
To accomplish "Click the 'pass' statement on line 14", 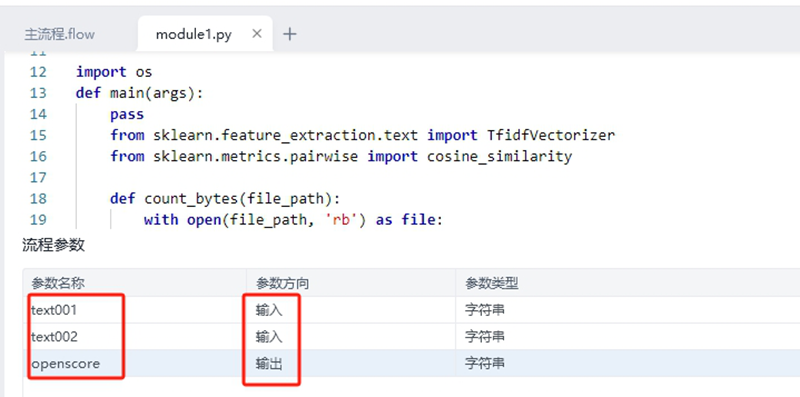I will point(127,114).
